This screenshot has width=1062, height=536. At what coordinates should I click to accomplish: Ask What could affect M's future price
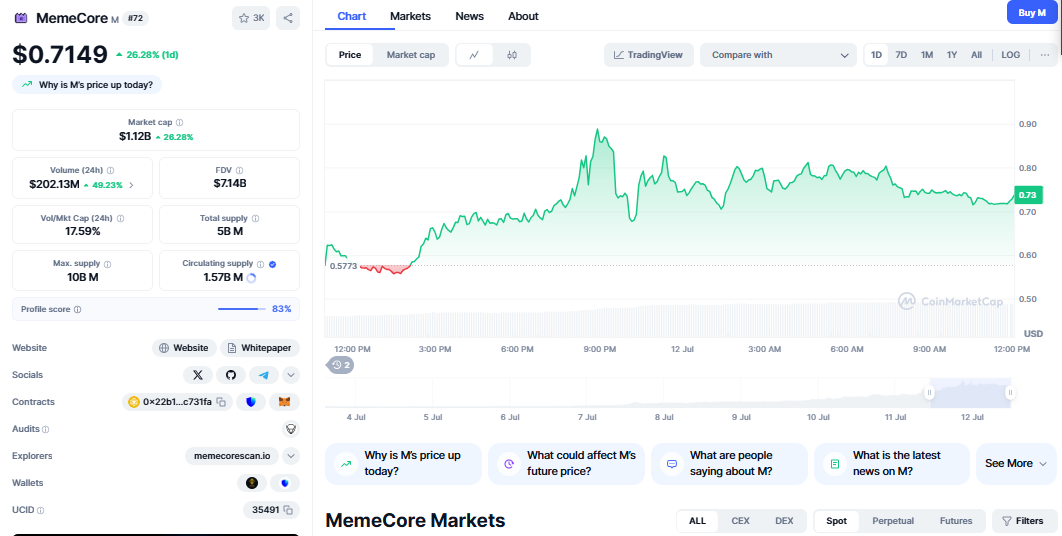tap(566, 463)
